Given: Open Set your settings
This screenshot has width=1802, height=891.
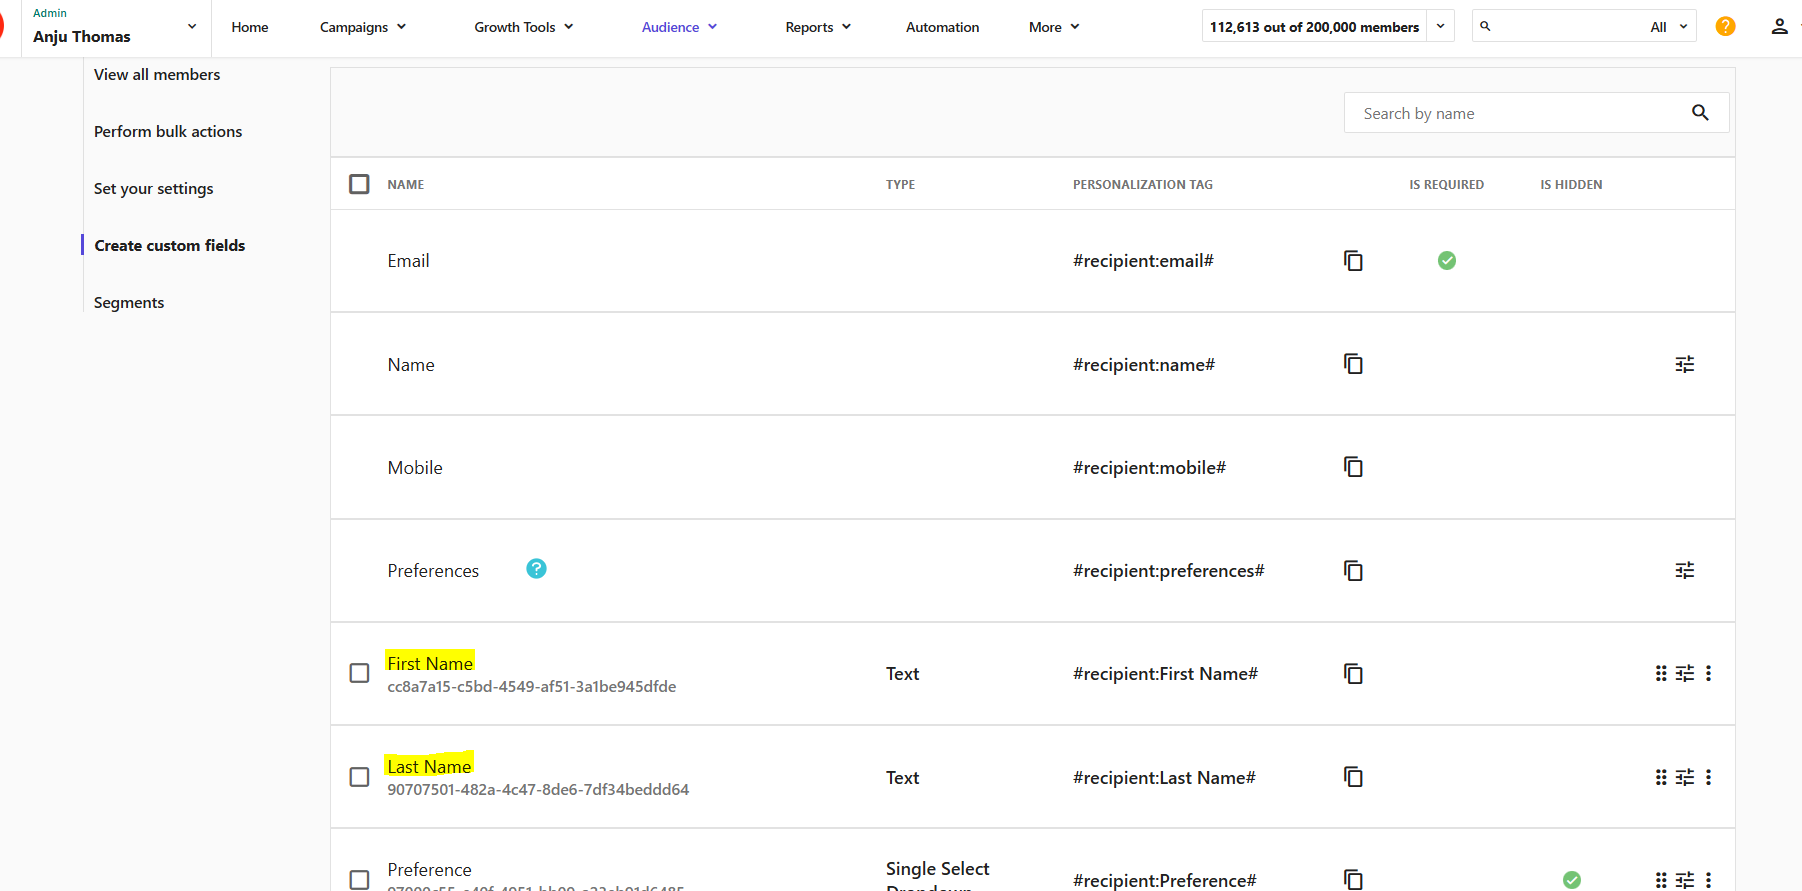Looking at the screenshot, I should coord(154,188).
